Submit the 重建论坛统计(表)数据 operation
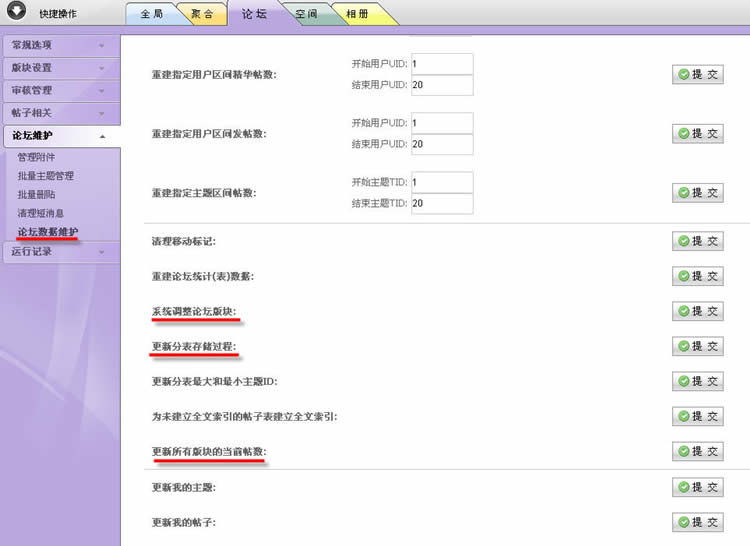The width and height of the screenshot is (750, 546). 698,276
